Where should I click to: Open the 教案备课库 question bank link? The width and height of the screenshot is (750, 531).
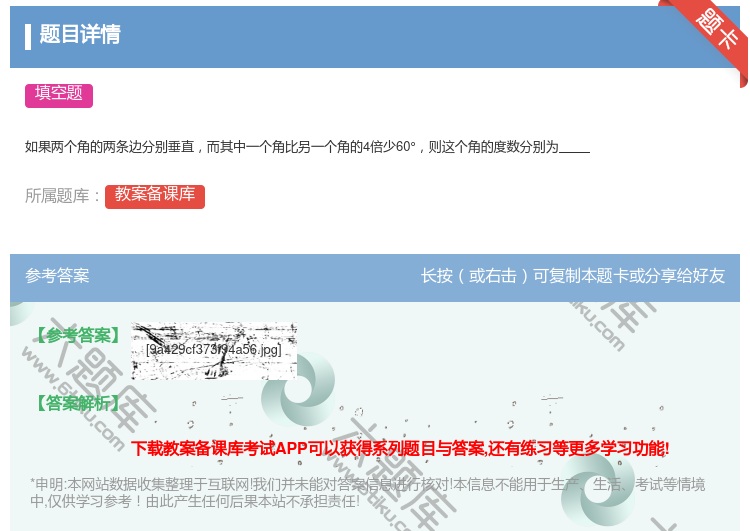point(155,196)
